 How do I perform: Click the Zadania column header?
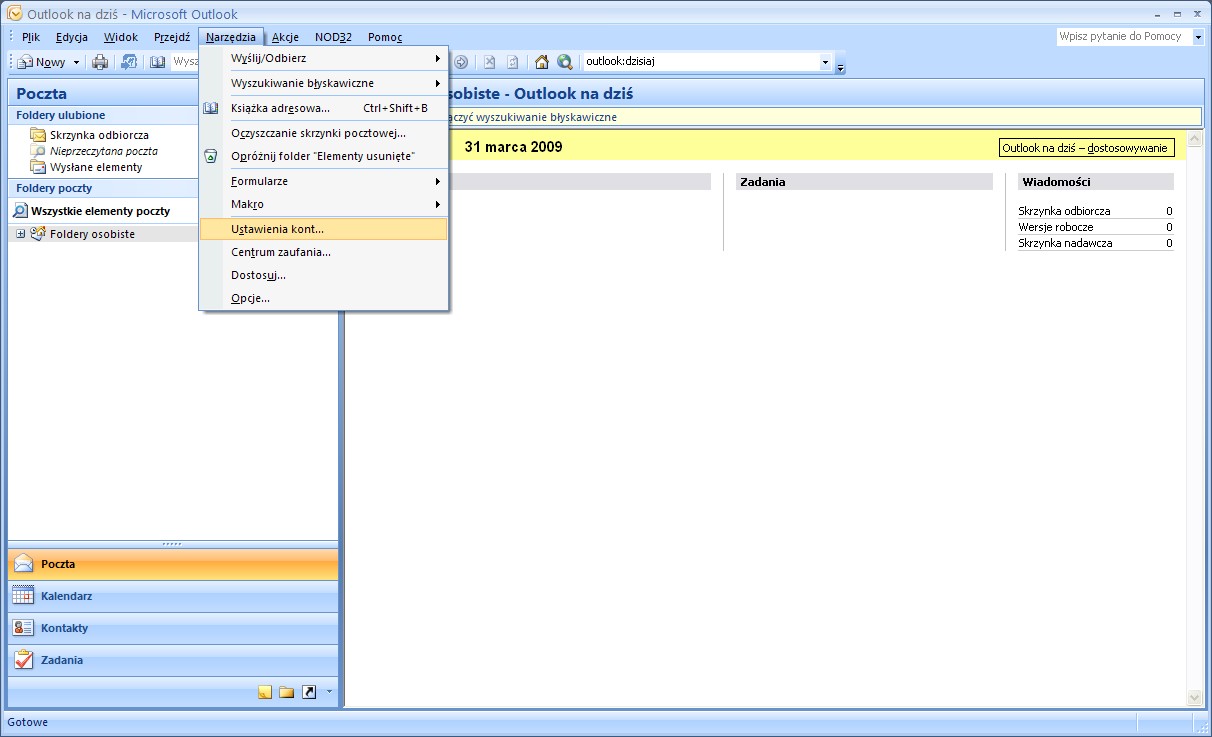point(865,182)
